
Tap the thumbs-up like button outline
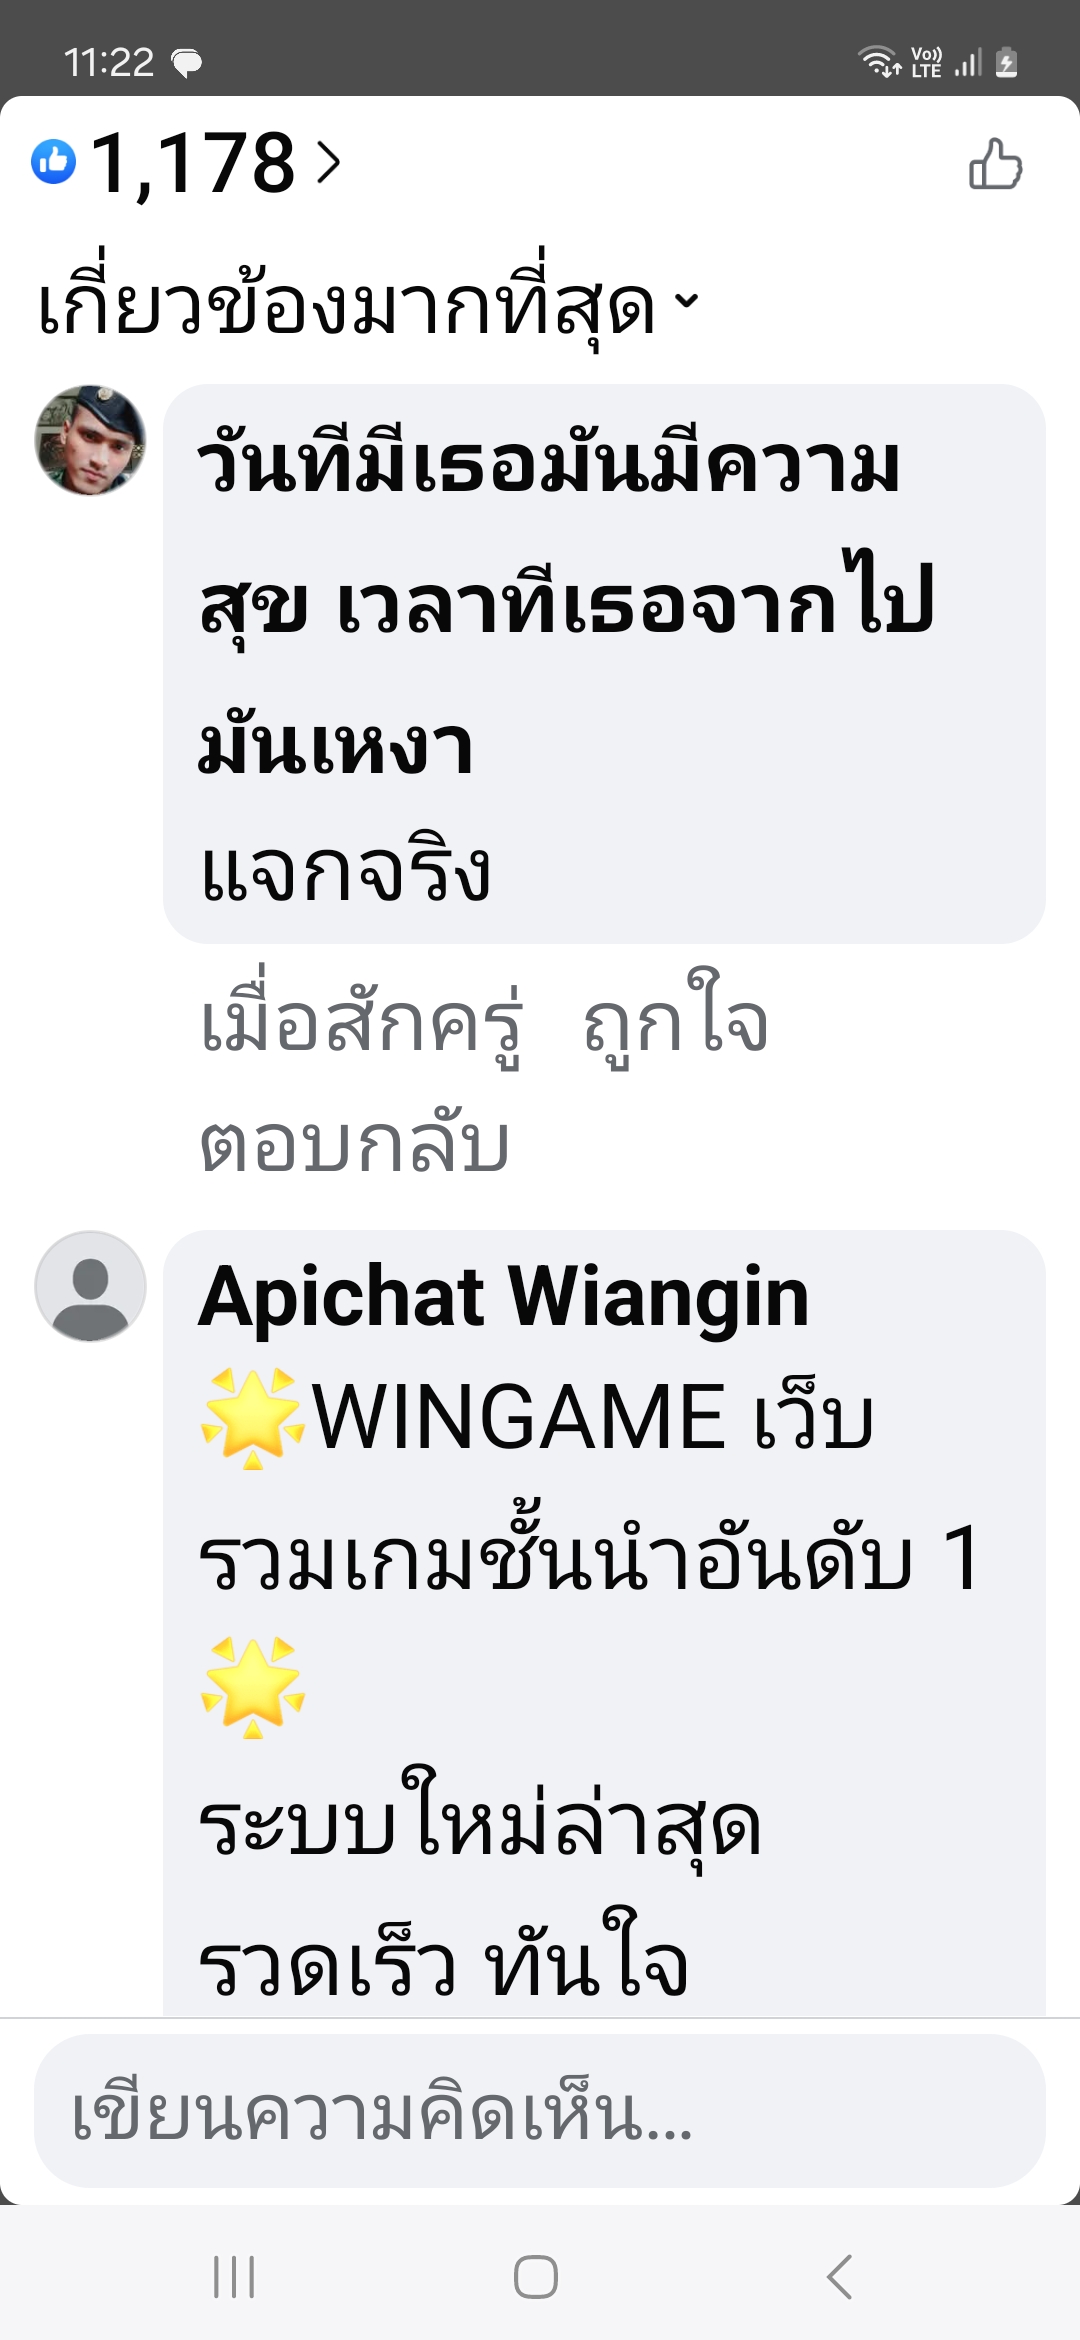click(995, 163)
